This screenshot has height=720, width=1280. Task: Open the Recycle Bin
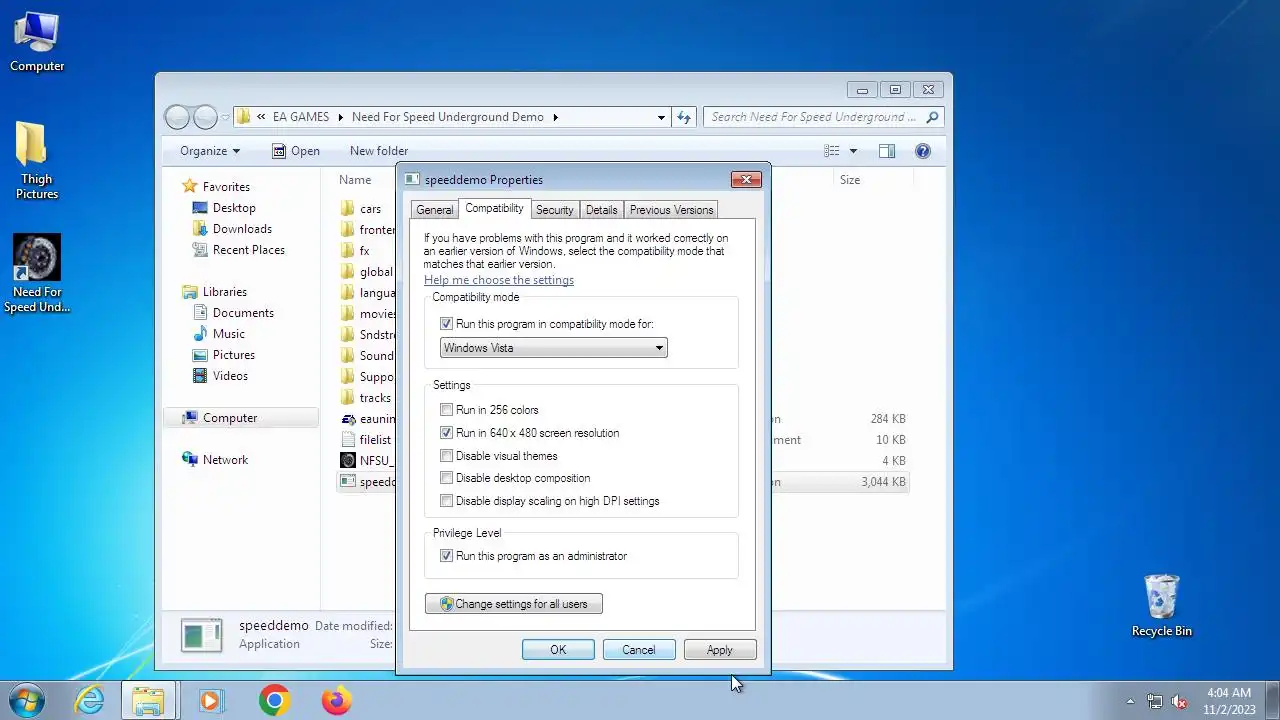[1161, 605]
